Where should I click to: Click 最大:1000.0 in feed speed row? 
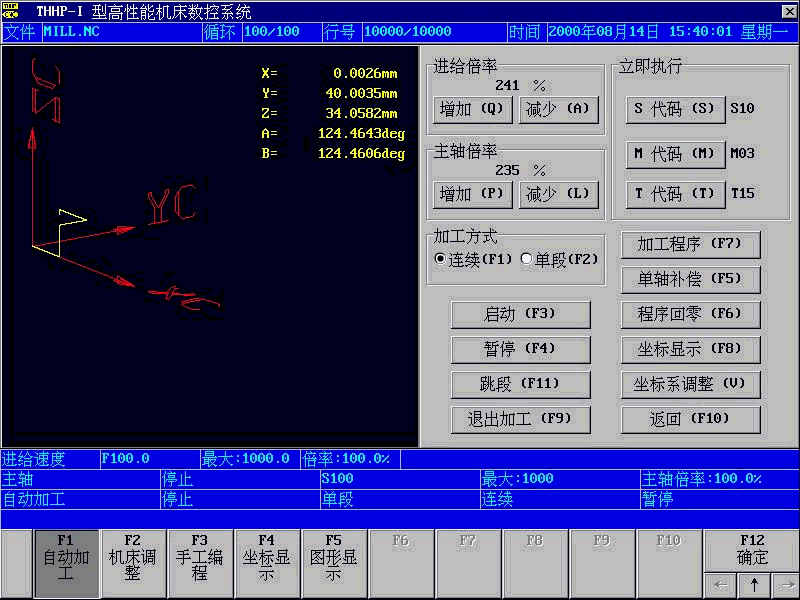click(246, 459)
